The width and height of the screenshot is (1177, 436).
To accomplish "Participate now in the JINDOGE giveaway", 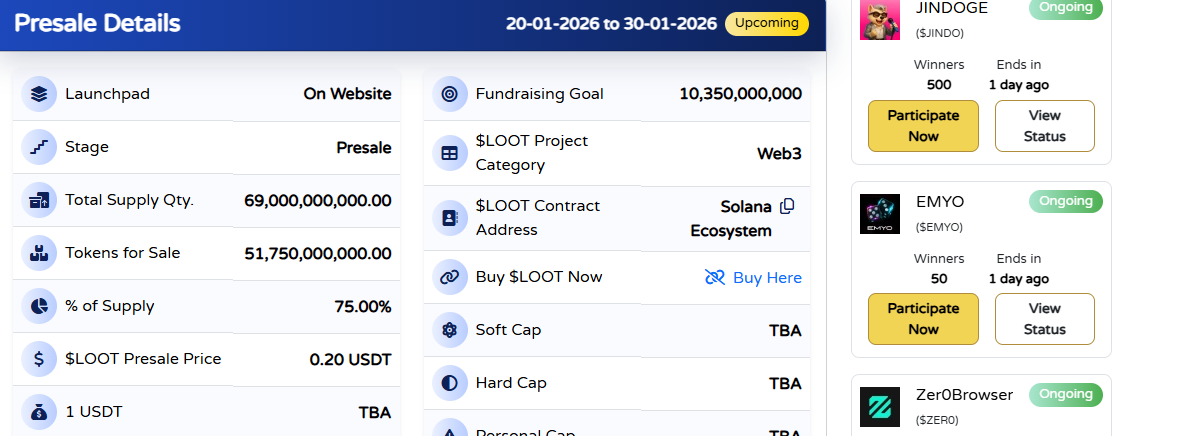I will pyautogui.click(x=923, y=126).
